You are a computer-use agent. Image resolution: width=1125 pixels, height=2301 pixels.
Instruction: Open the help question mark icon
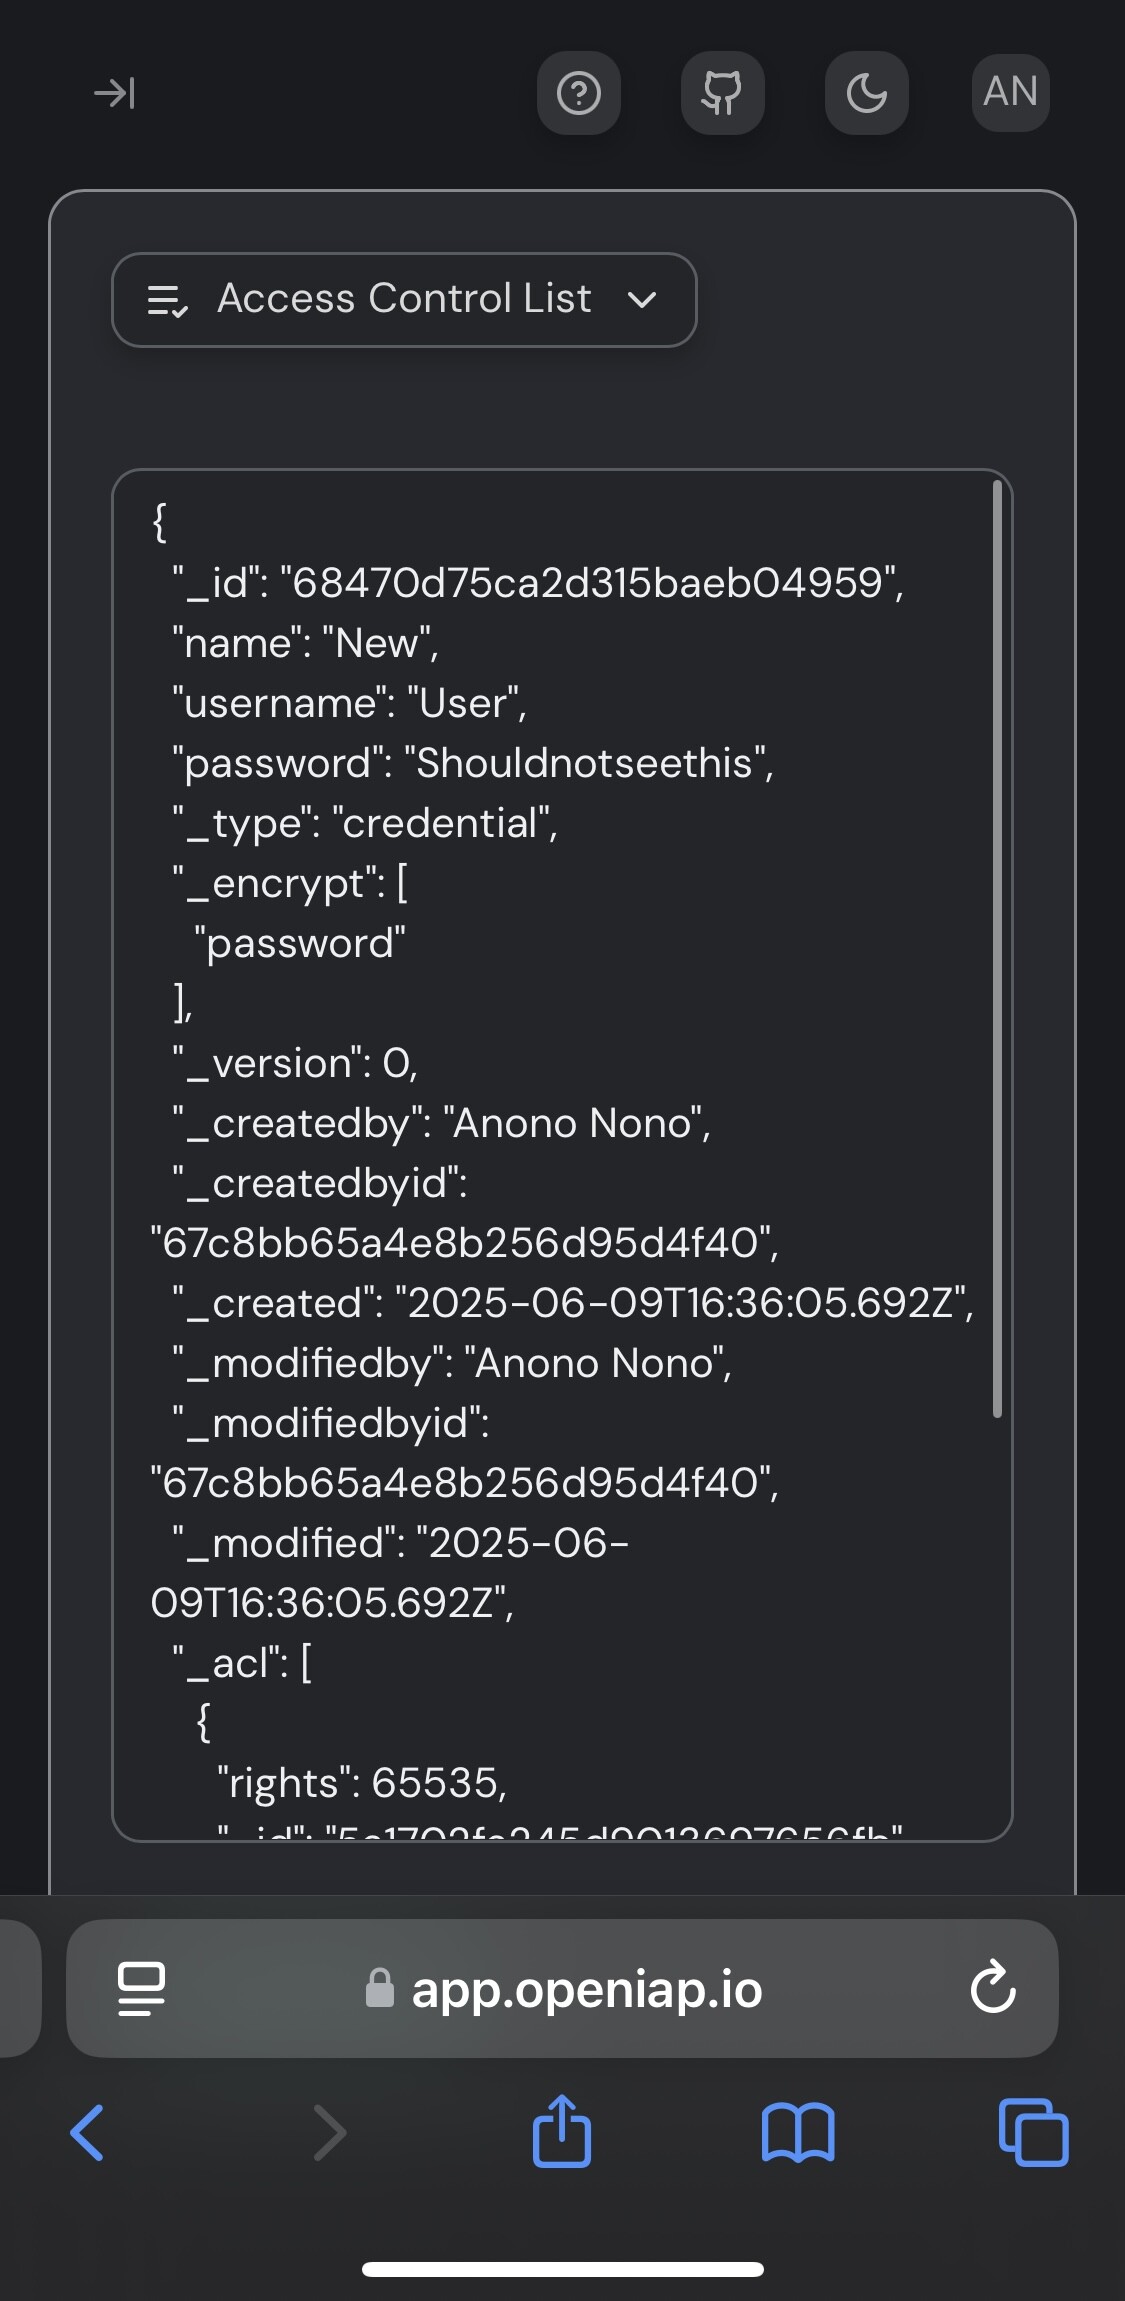click(579, 93)
